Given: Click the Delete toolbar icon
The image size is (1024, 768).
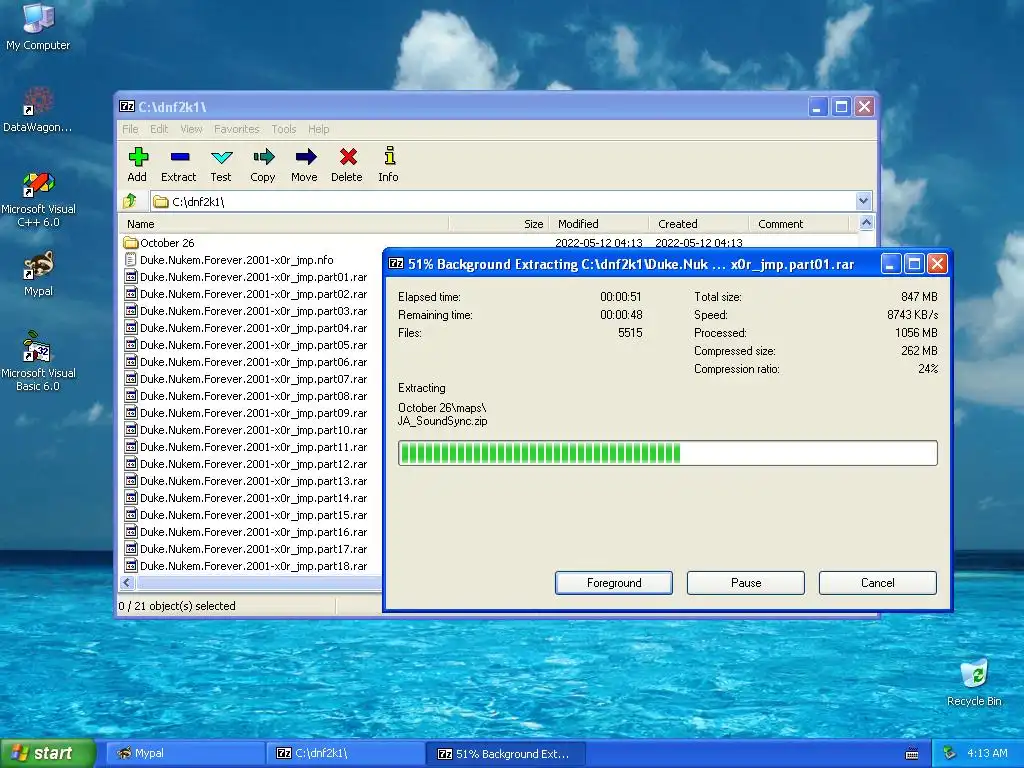Looking at the screenshot, I should coord(347,157).
